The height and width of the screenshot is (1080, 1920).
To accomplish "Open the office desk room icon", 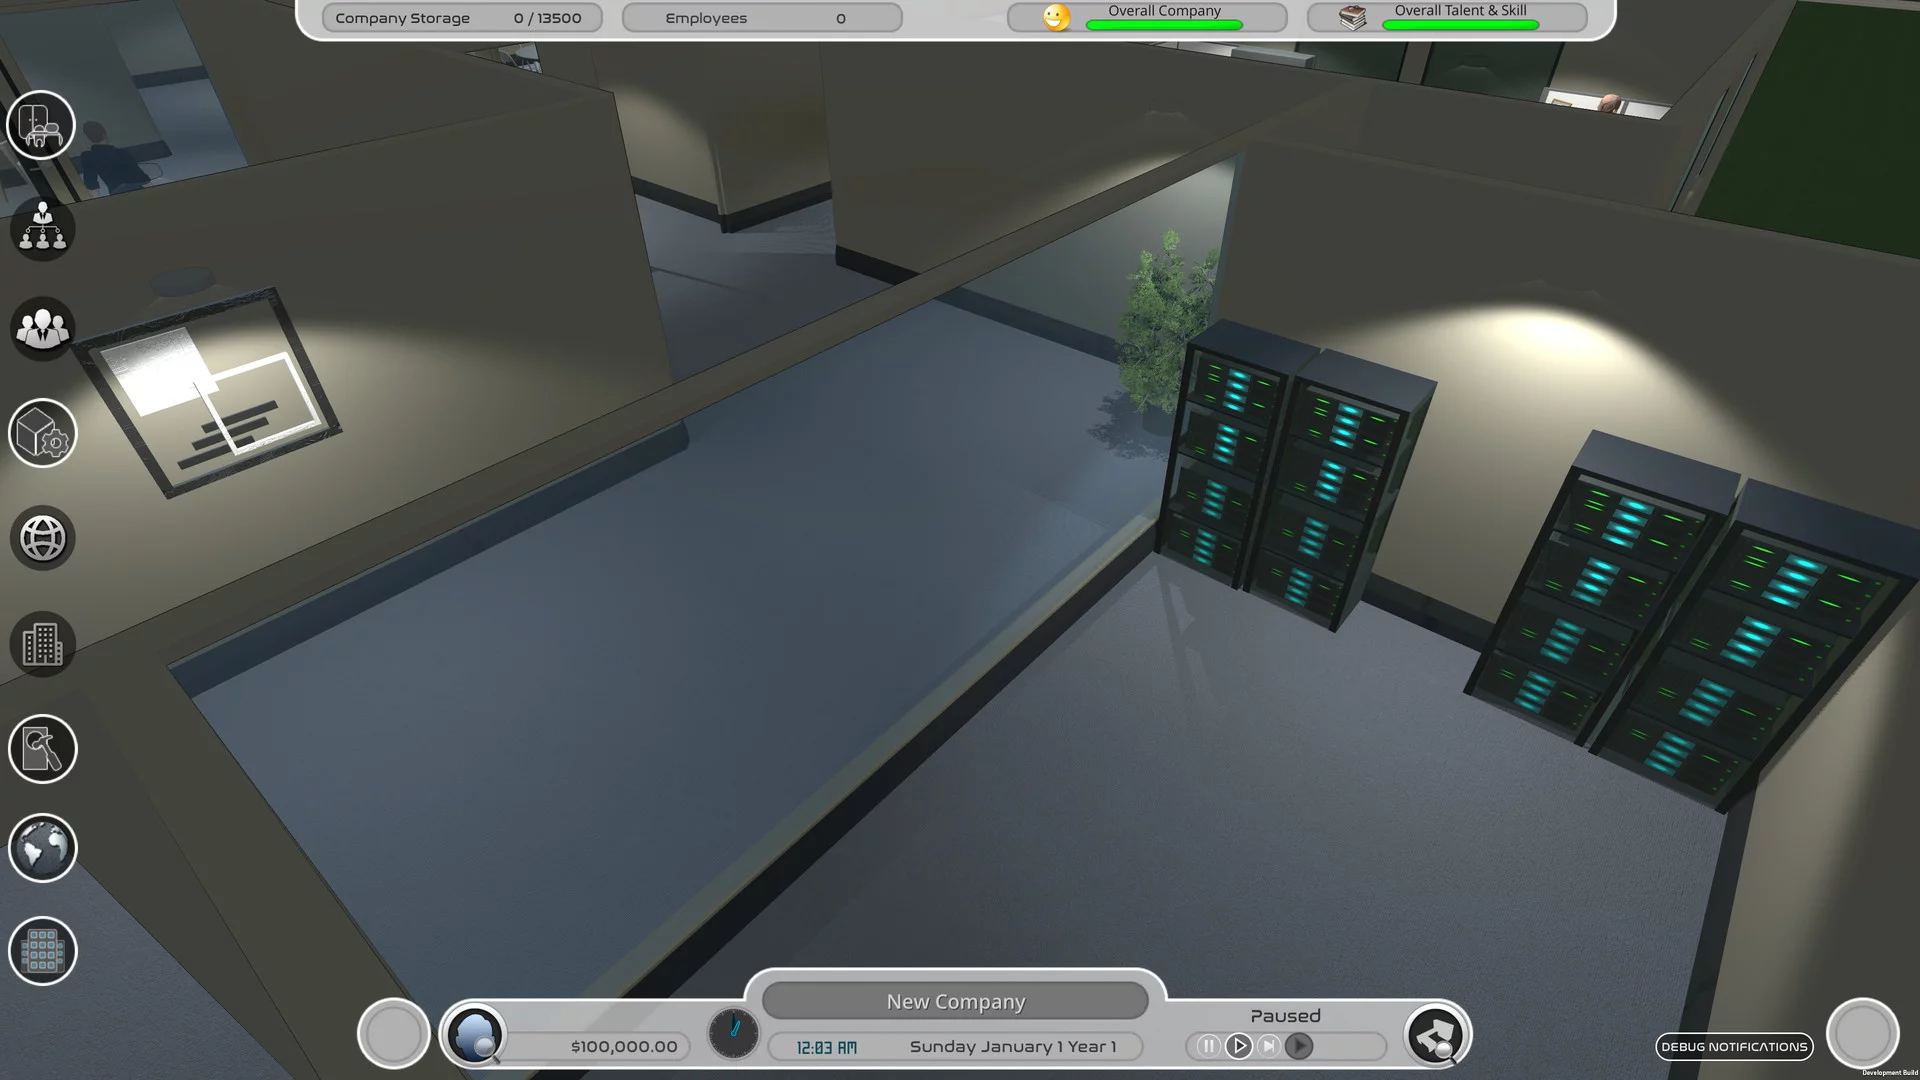I will pyautogui.click(x=41, y=125).
